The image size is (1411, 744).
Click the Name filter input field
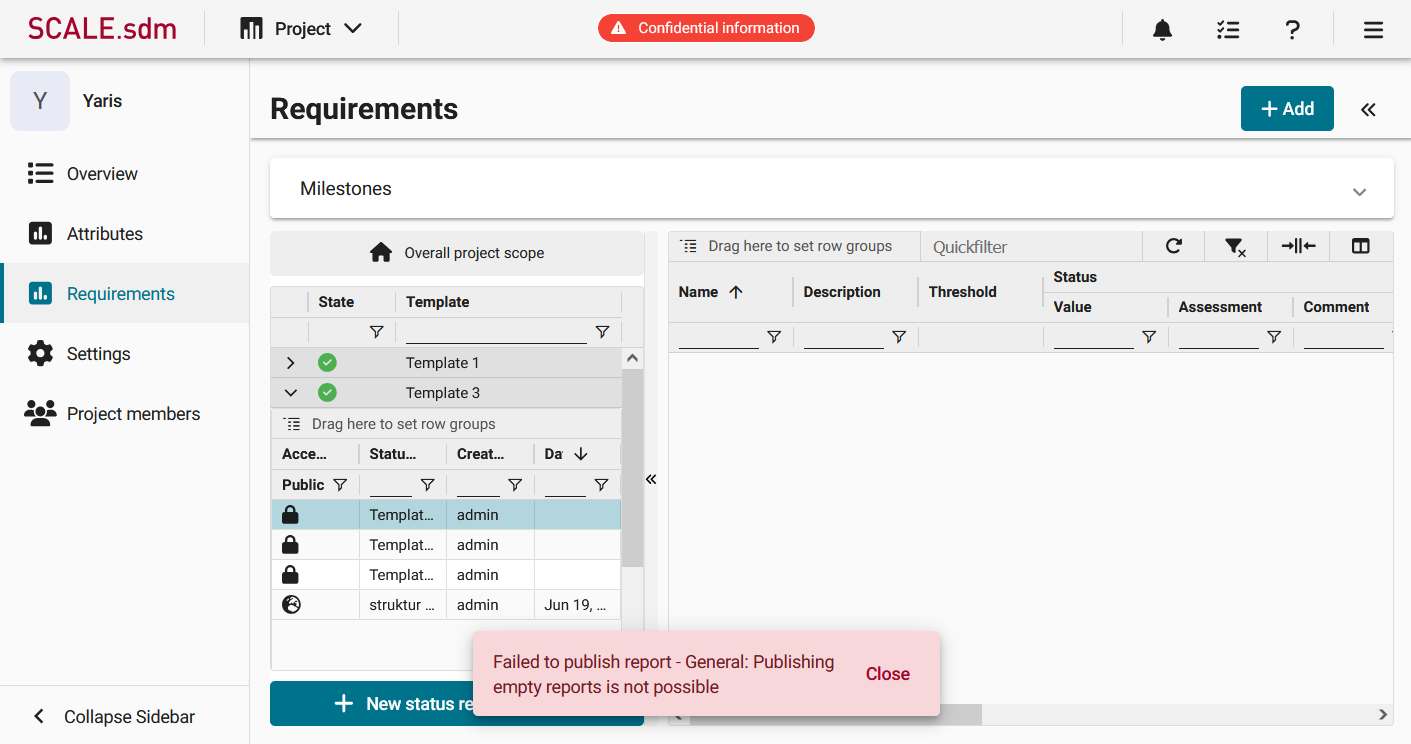pyautogui.click(x=719, y=338)
